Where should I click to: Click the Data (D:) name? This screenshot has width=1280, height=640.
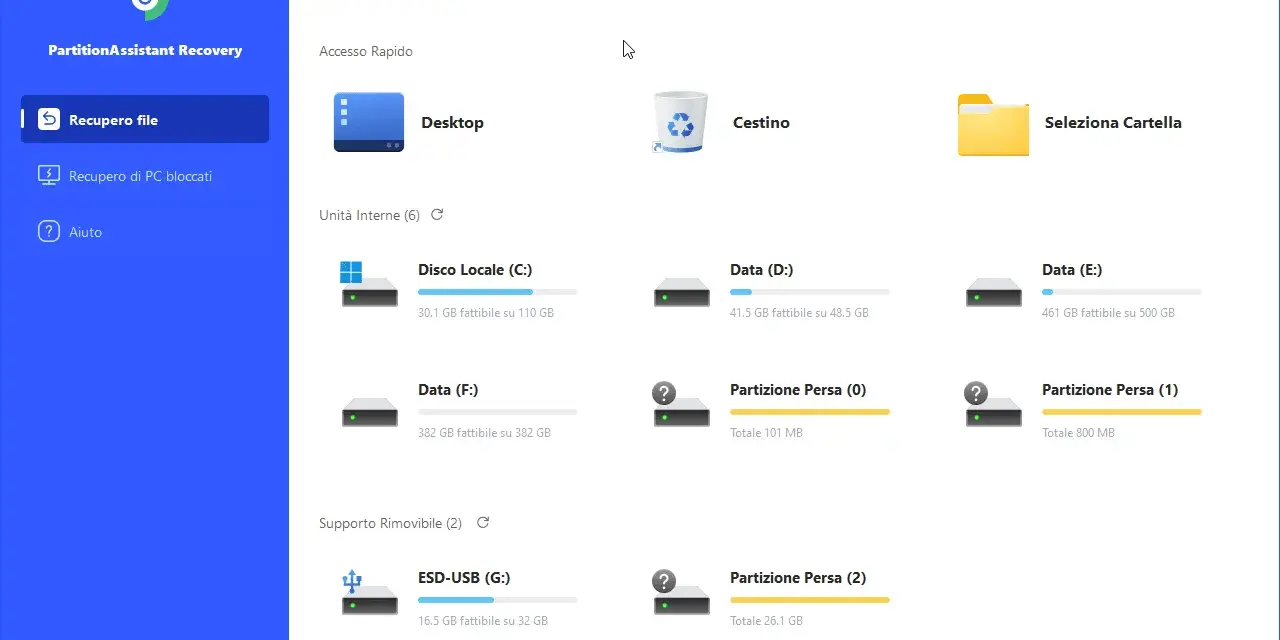(x=761, y=270)
